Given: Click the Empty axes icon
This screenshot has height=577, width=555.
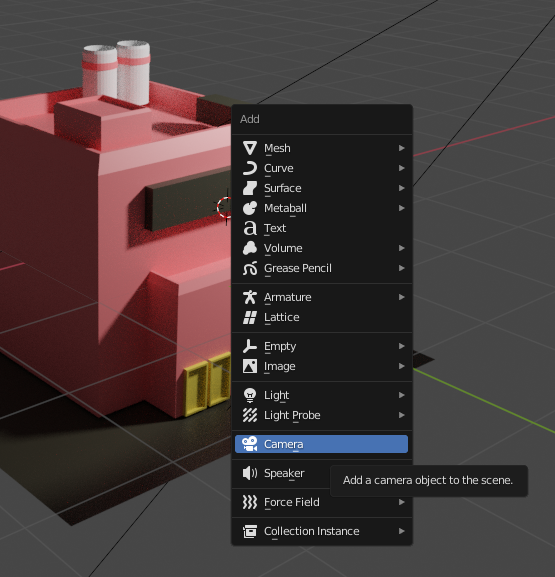Looking at the screenshot, I should 250,346.
